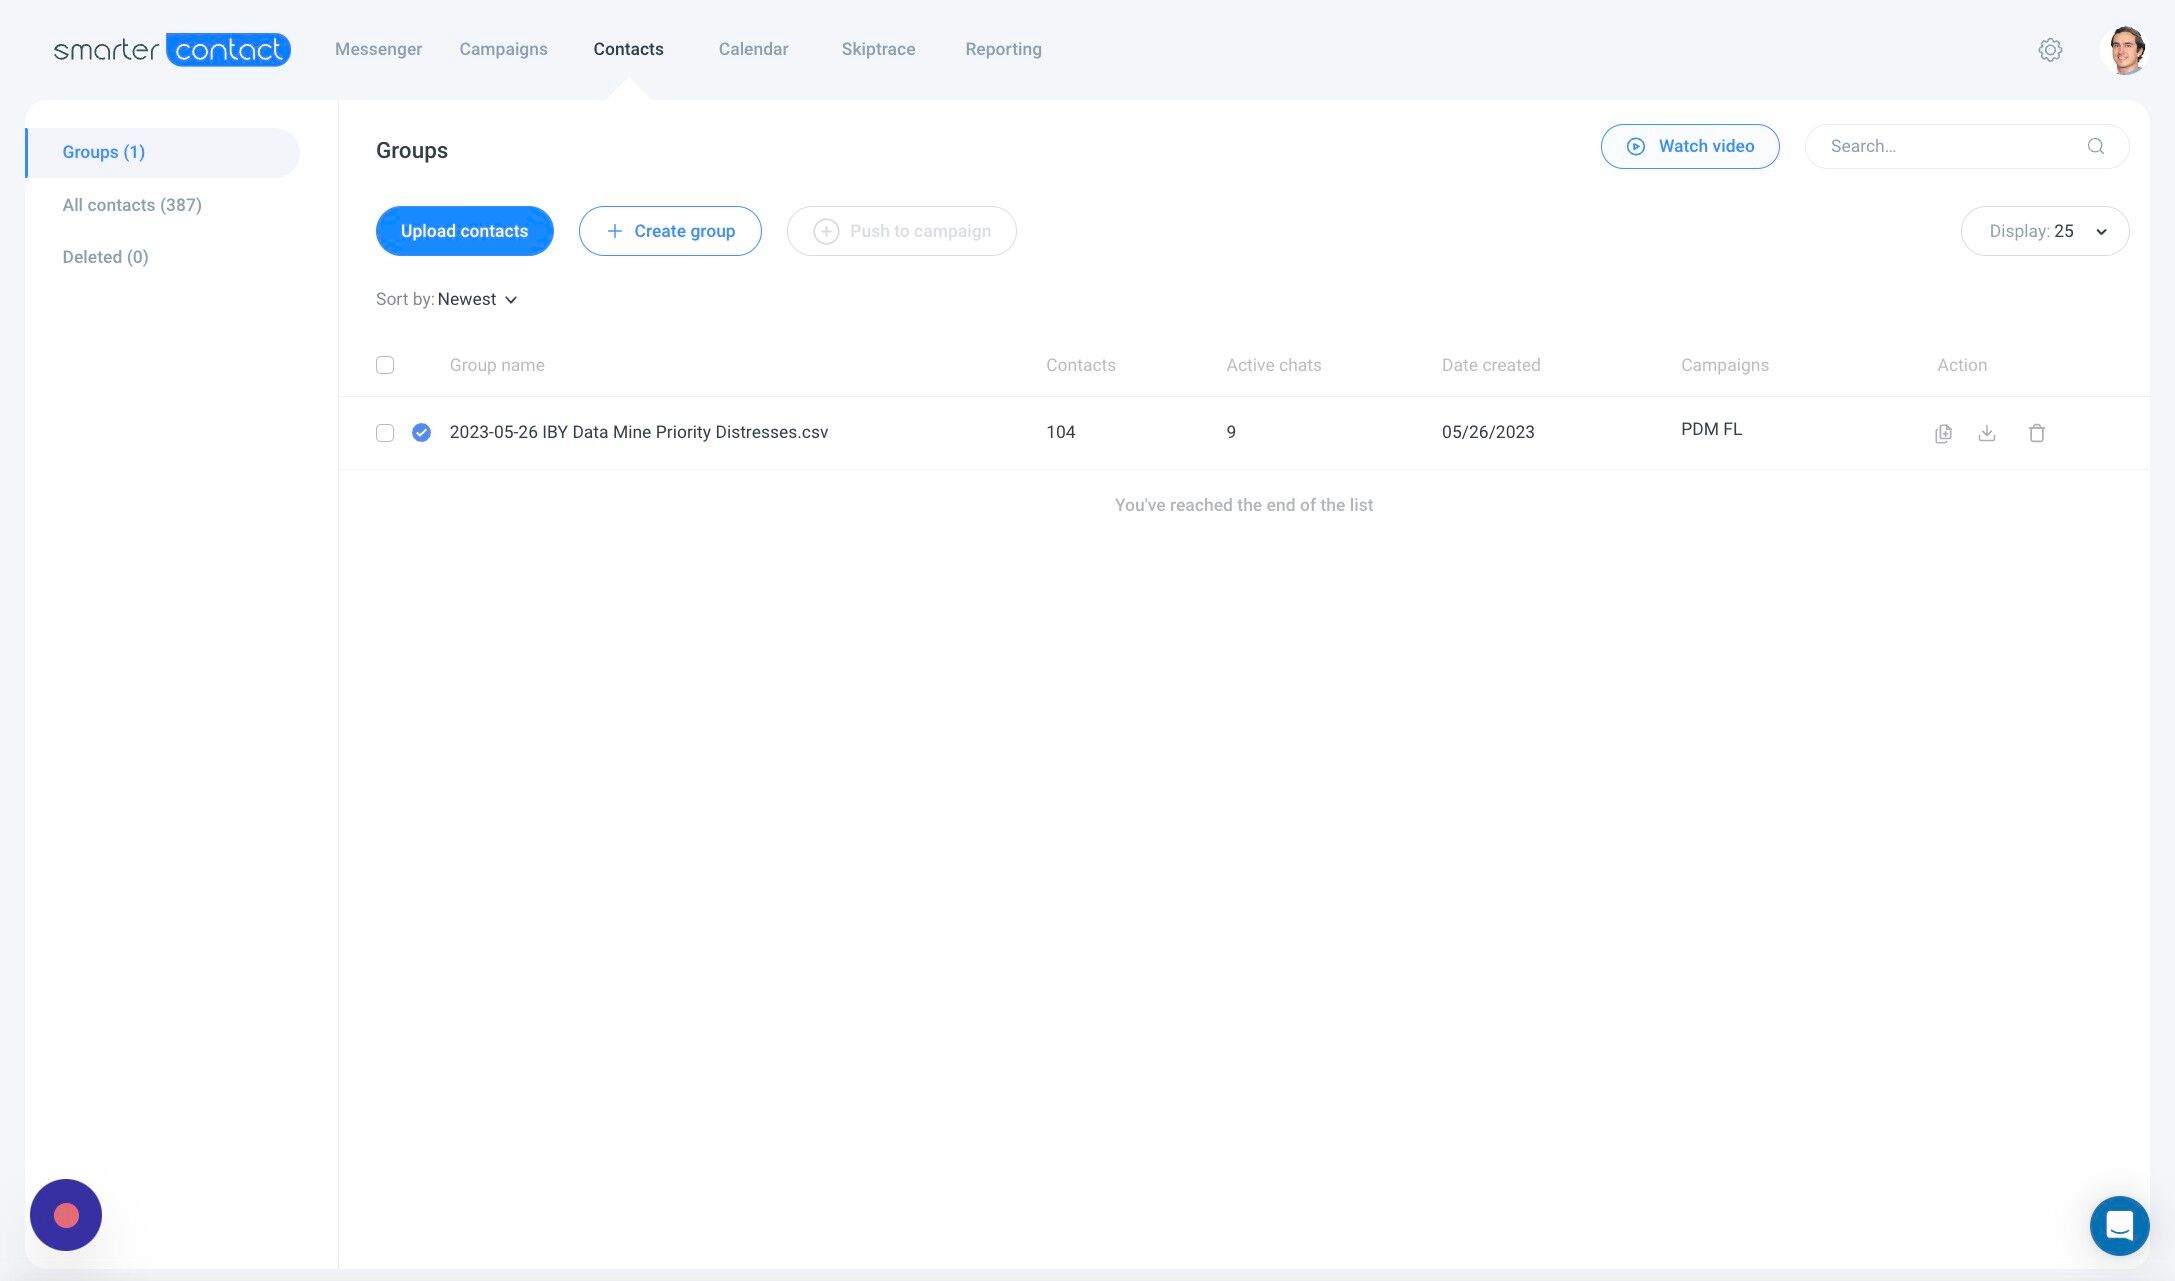The width and height of the screenshot is (2175, 1281).
Task: Click the purple recording button
Action: (x=66, y=1215)
